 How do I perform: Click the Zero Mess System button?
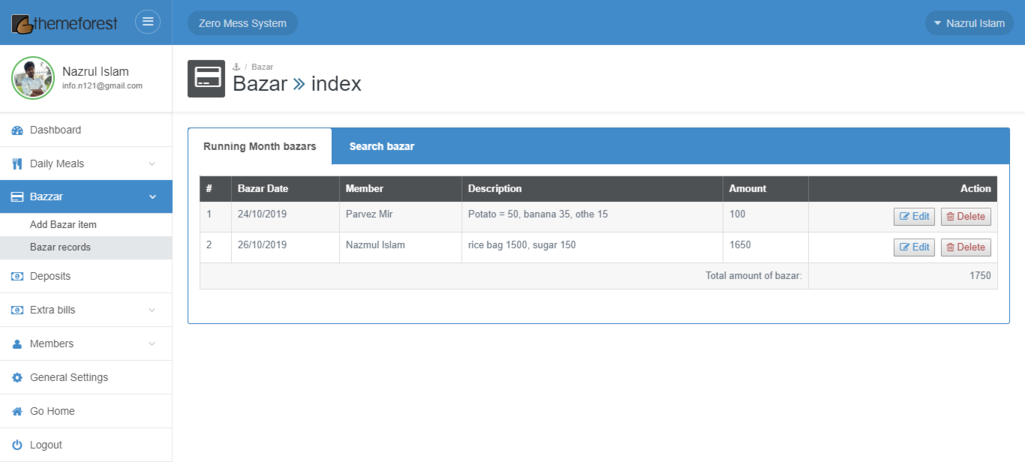pyautogui.click(x=242, y=23)
